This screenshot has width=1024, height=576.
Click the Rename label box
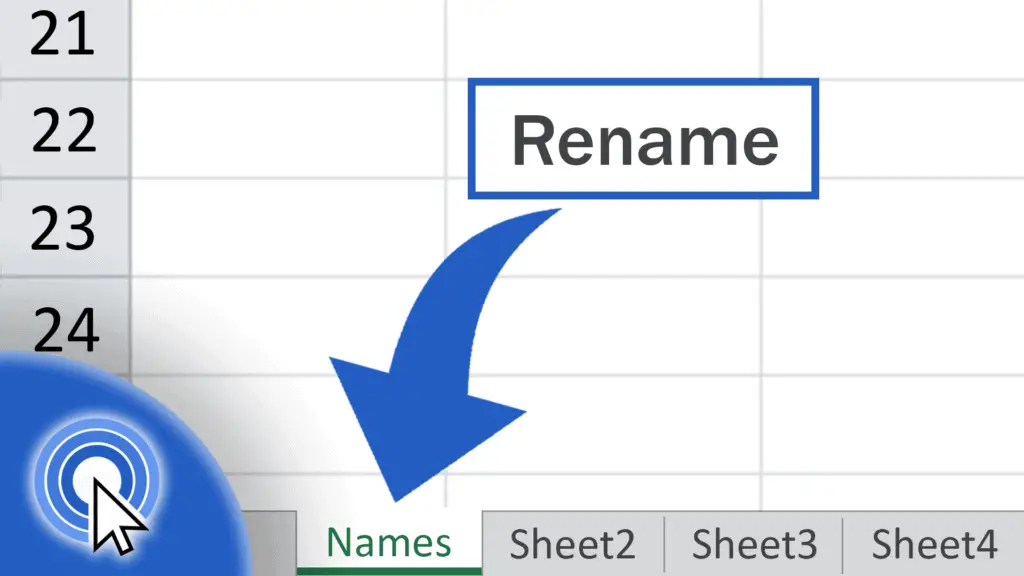[645, 141]
